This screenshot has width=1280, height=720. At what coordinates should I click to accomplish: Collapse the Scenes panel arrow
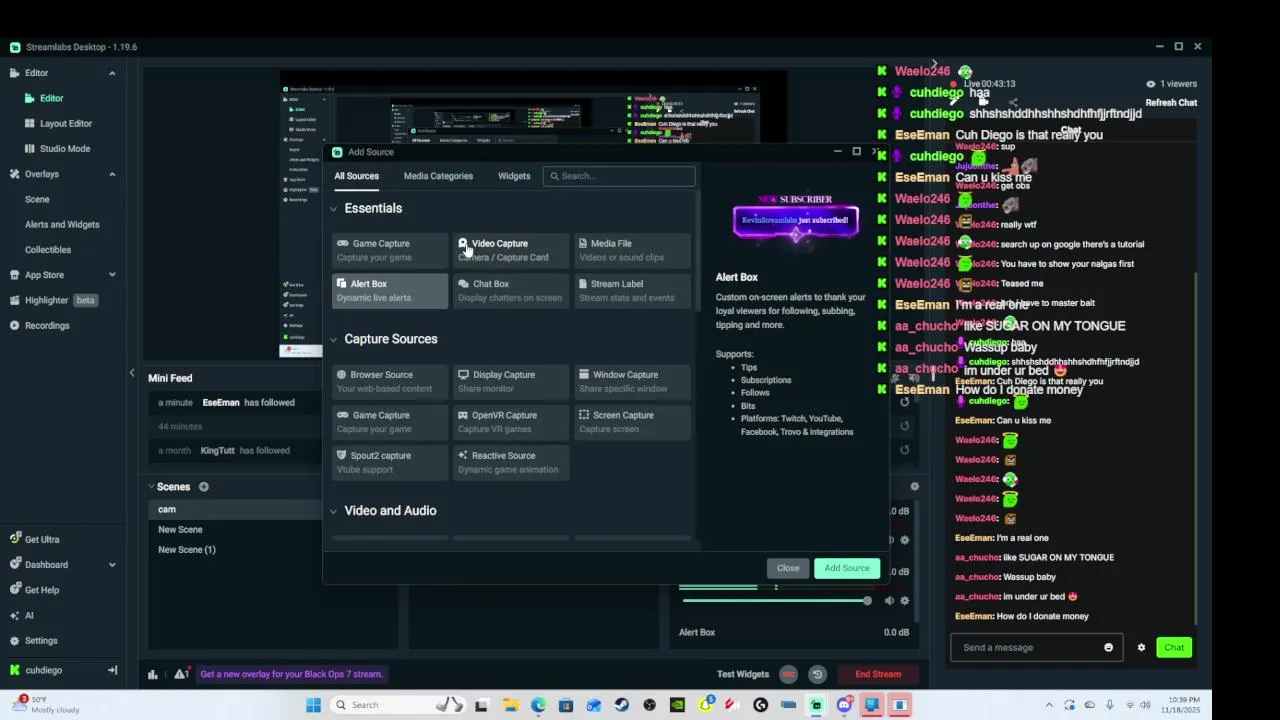point(152,487)
